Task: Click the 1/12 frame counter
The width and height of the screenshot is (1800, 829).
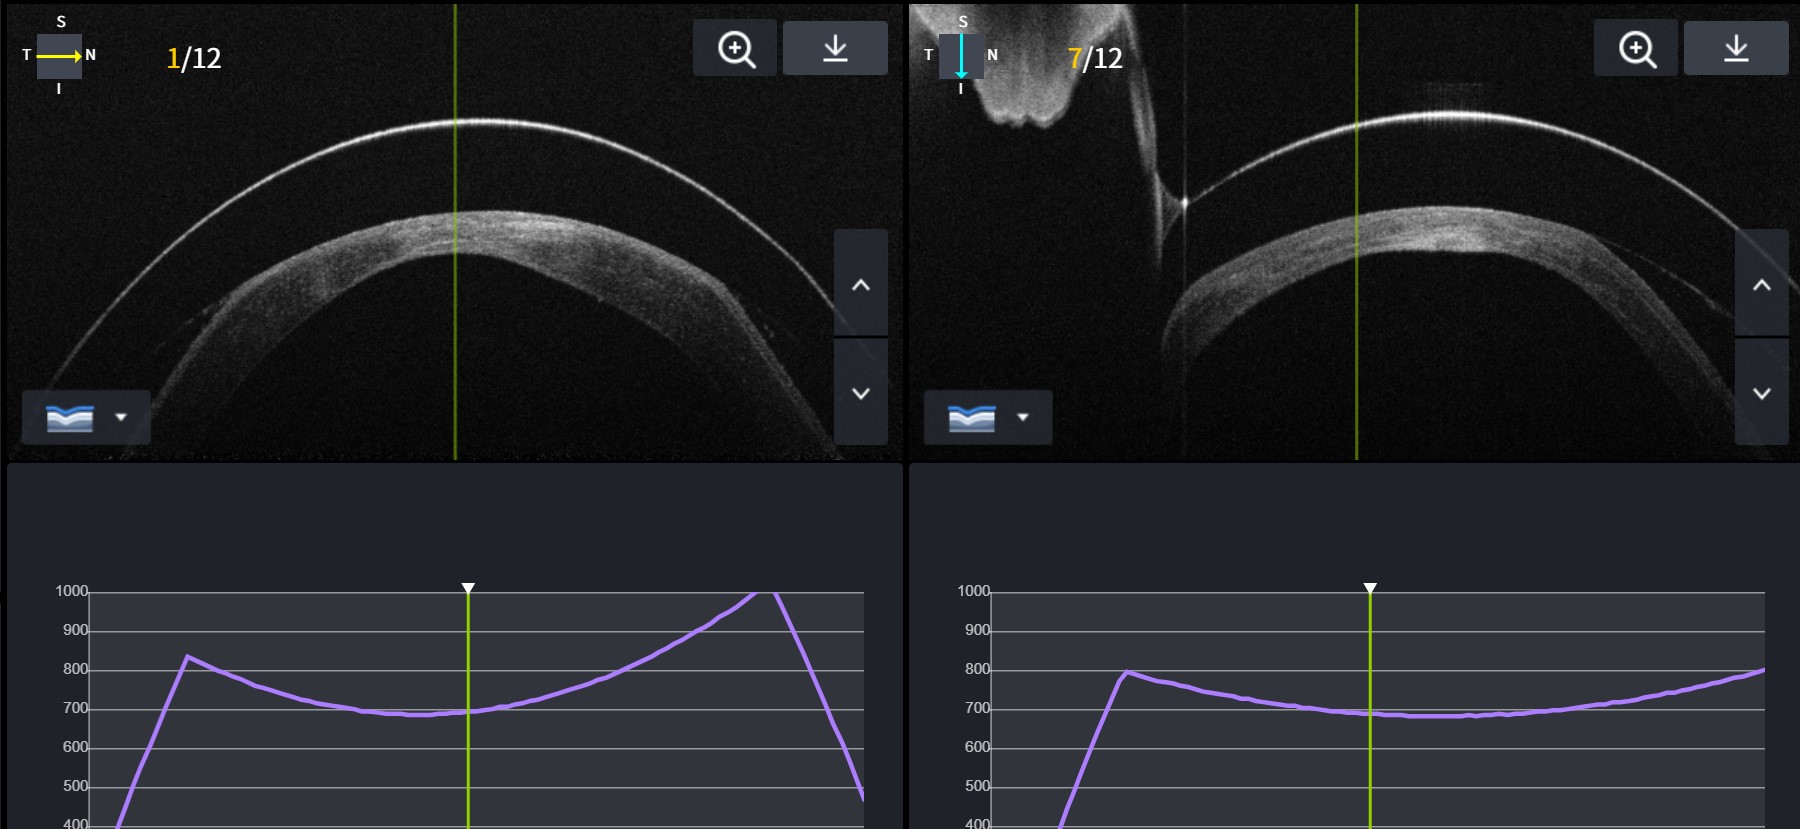Action: pos(194,58)
